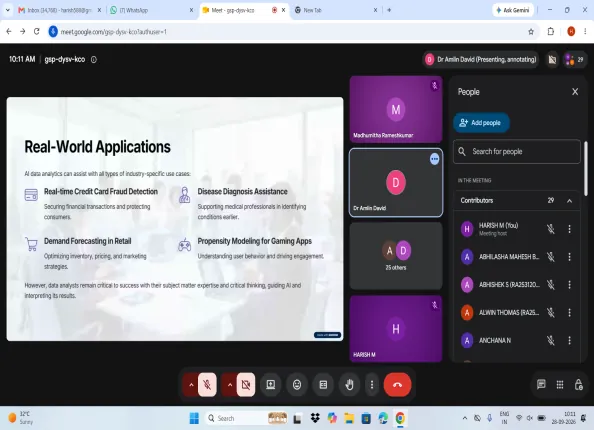Viewport: 594px width, 430px height.
Task: Close the People side panel
Action: (x=575, y=92)
